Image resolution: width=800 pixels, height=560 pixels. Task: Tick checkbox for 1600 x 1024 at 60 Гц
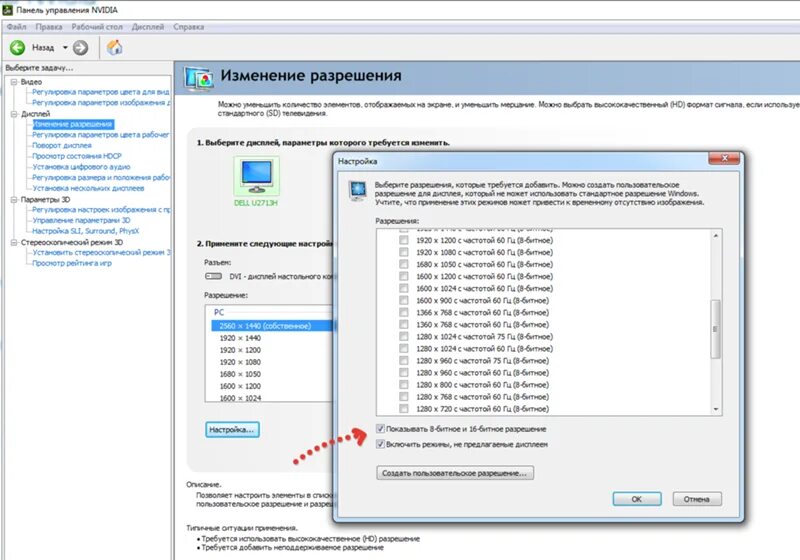point(404,288)
